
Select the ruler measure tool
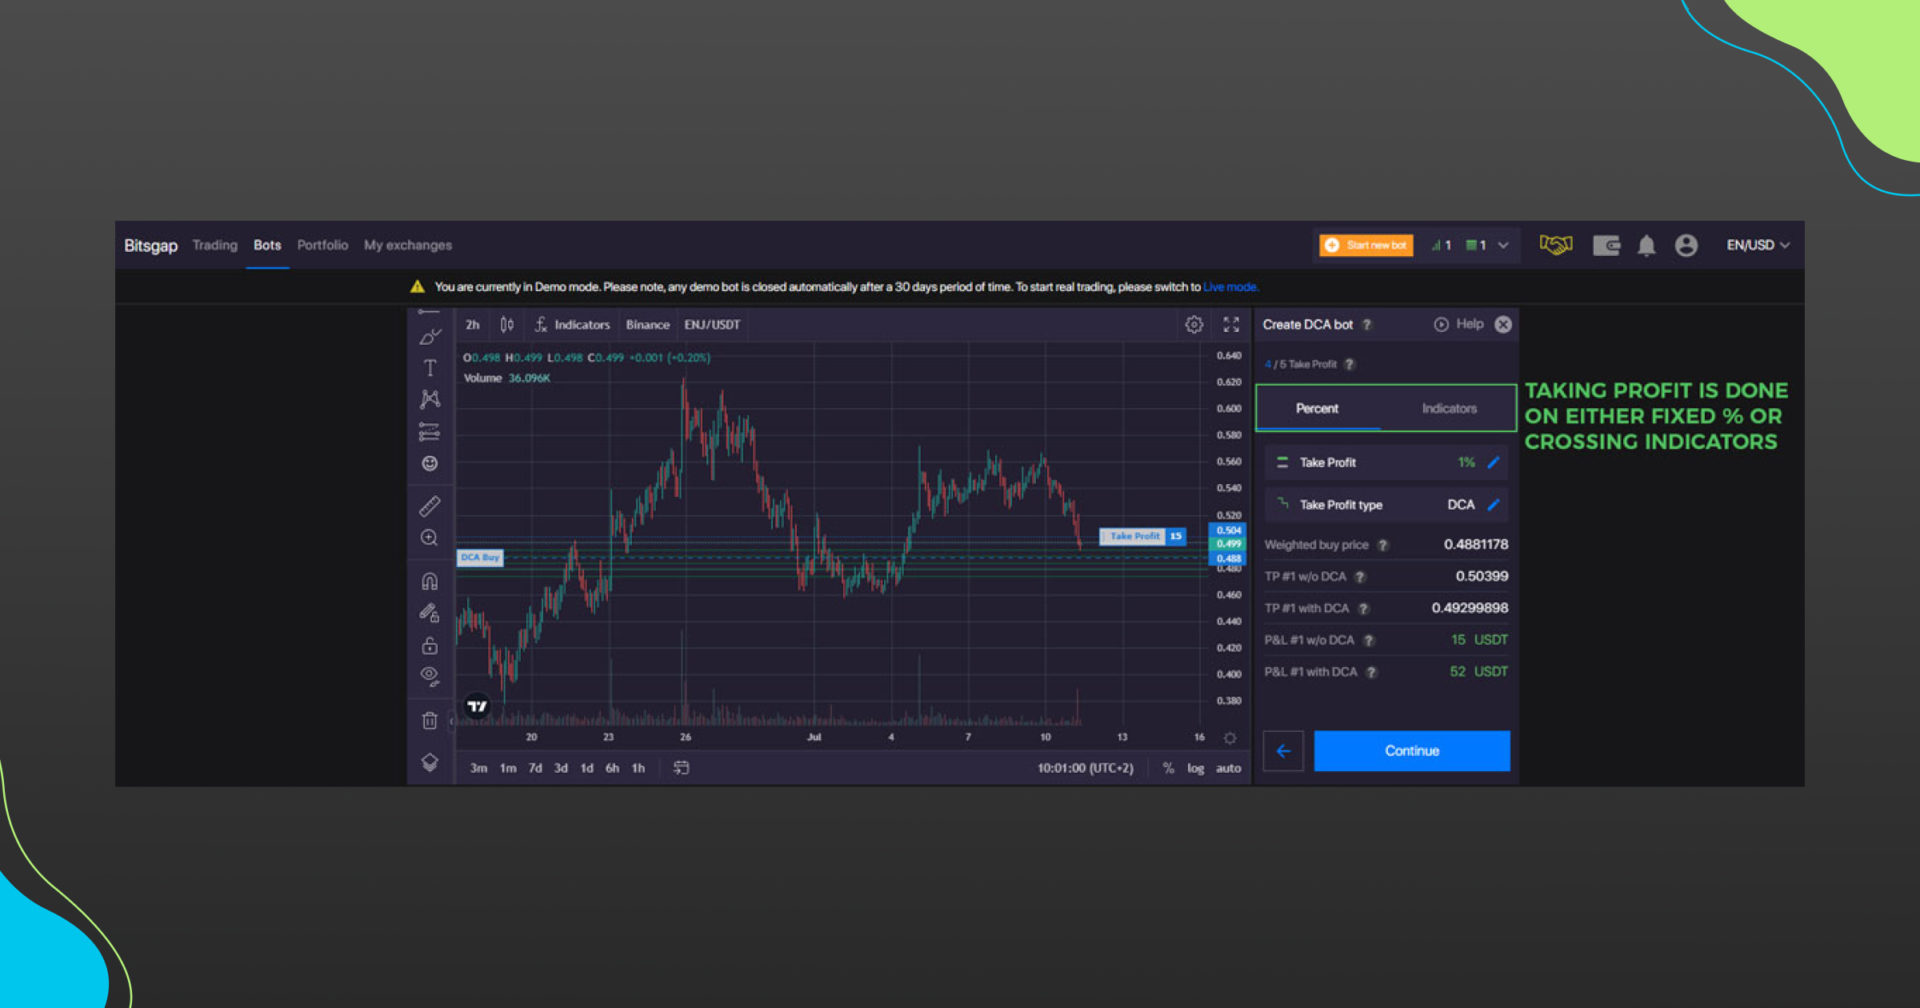tap(430, 506)
